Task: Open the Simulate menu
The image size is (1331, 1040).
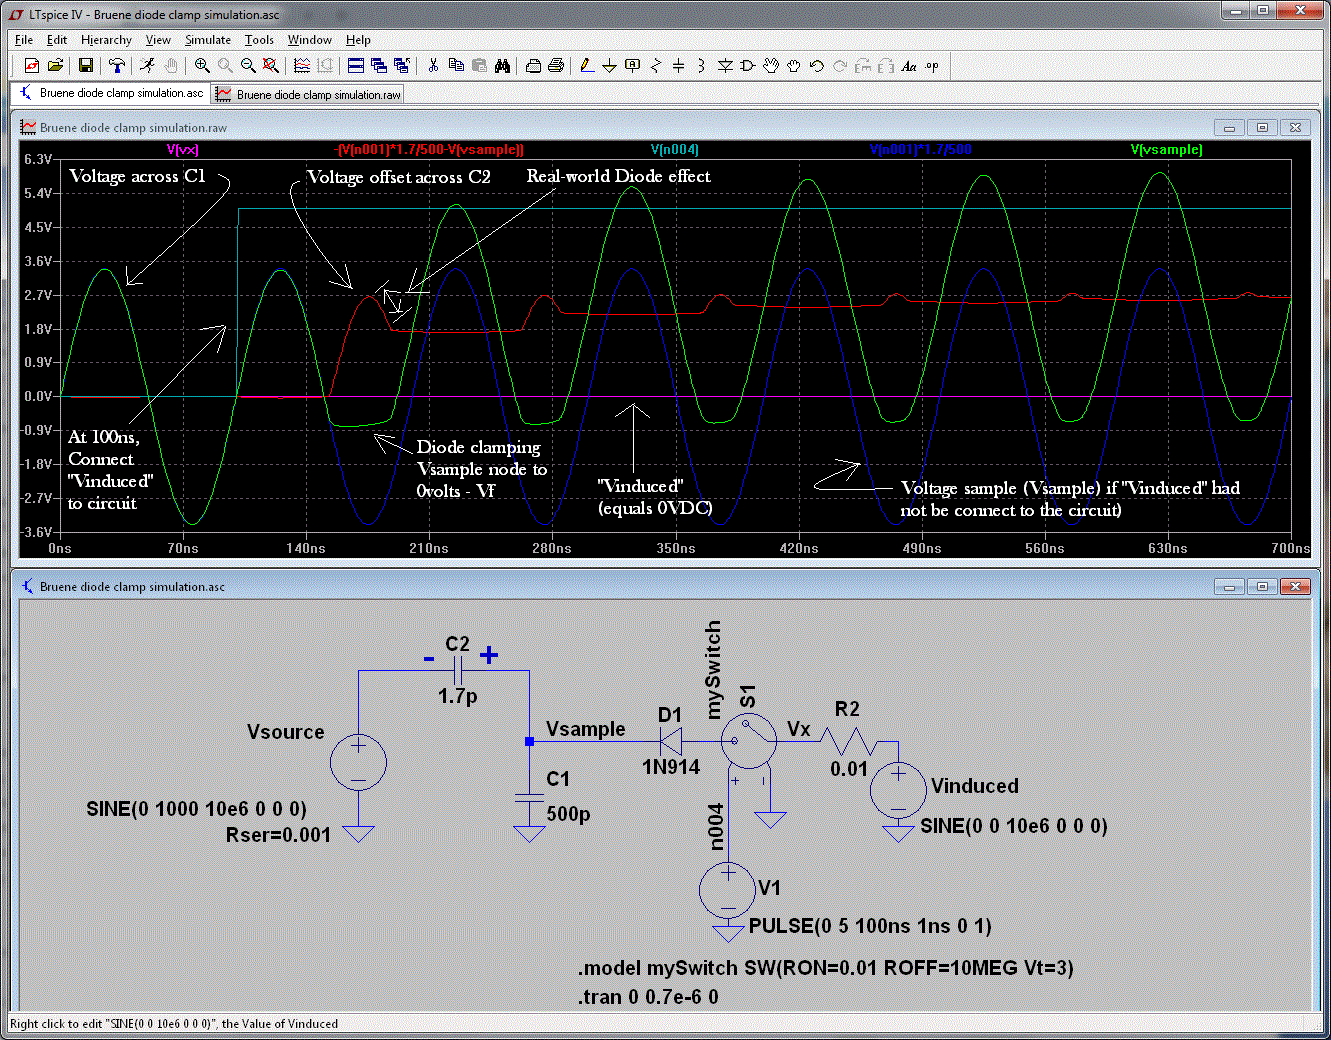Action: click(x=208, y=40)
